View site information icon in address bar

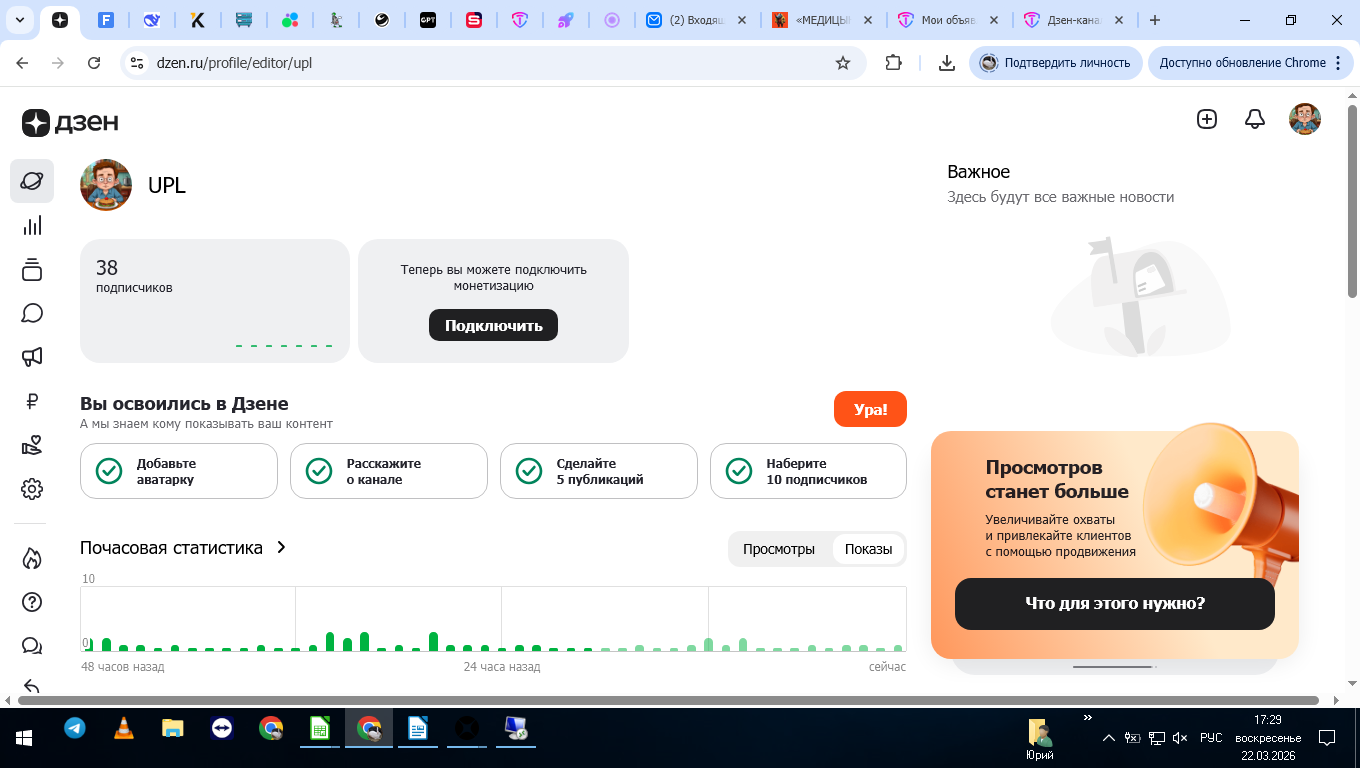[x=137, y=62]
